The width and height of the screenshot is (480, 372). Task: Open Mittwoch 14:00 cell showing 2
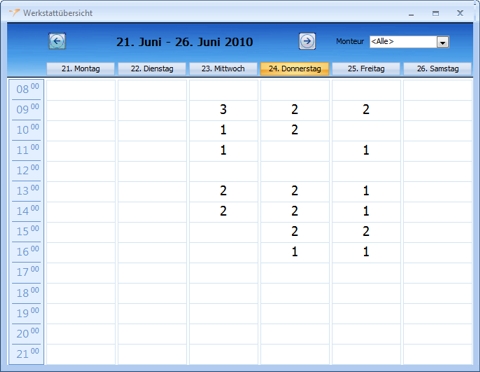coord(223,211)
